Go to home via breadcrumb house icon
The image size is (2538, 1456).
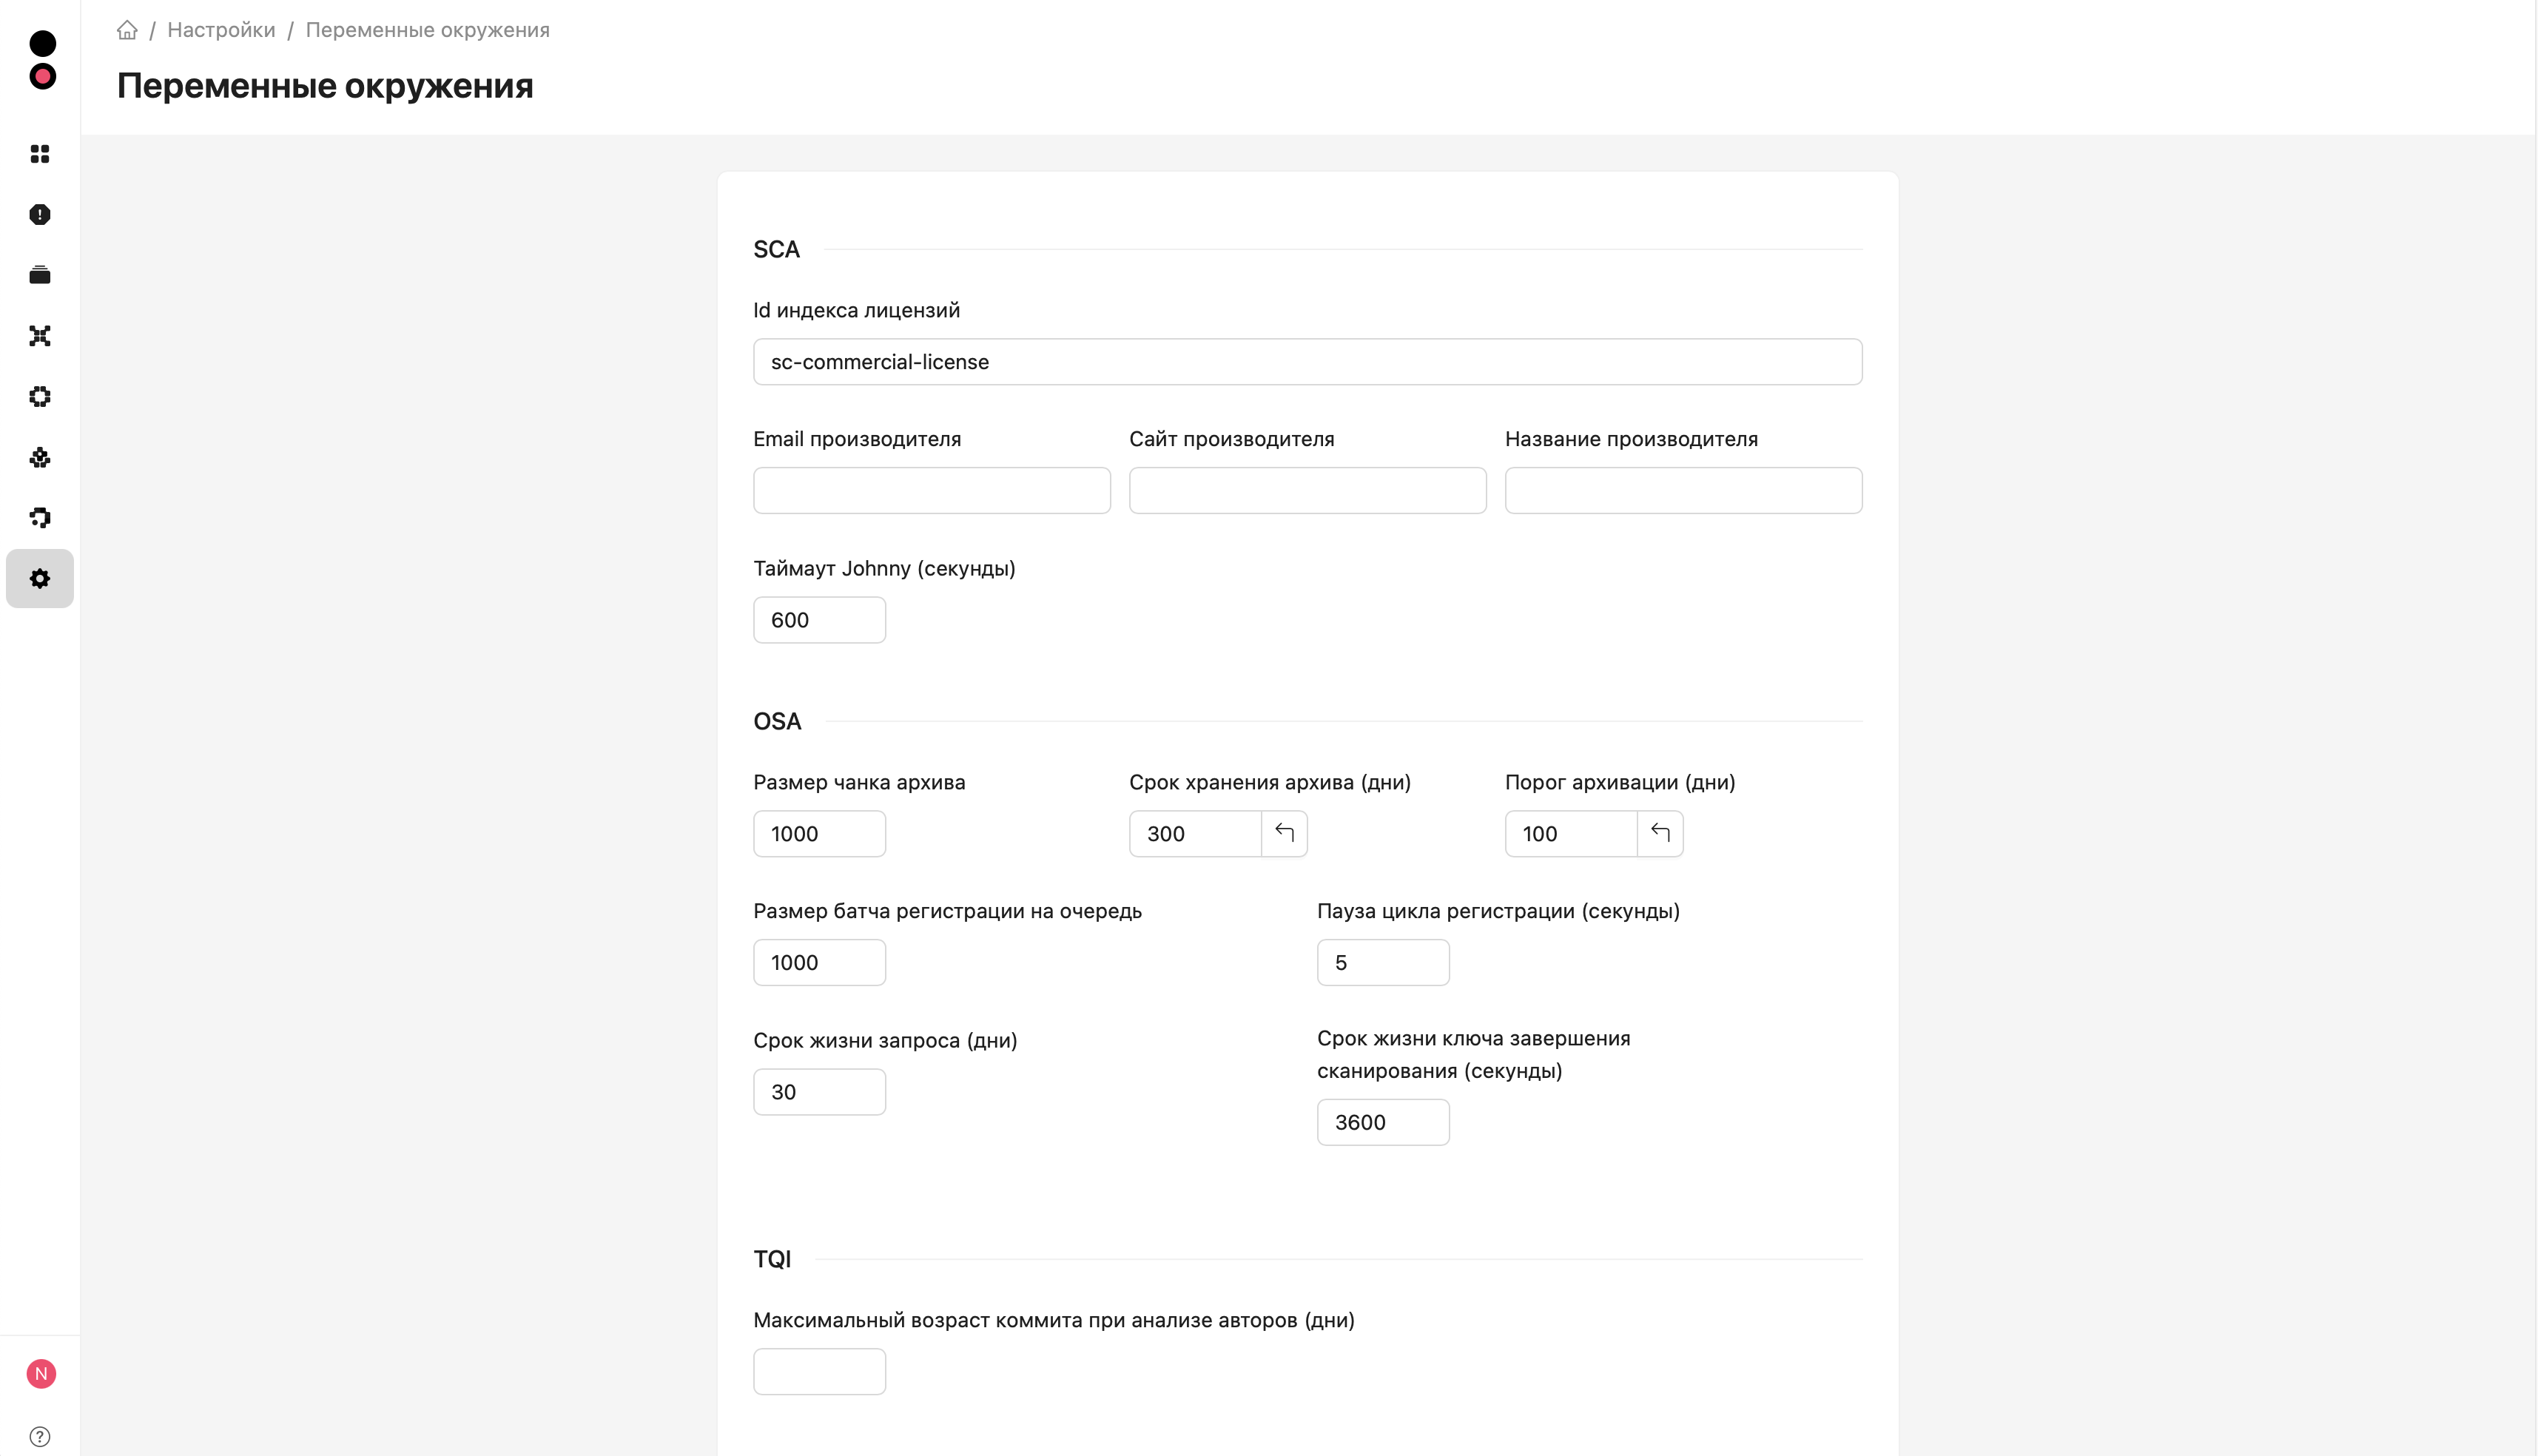click(x=127, y=30)
